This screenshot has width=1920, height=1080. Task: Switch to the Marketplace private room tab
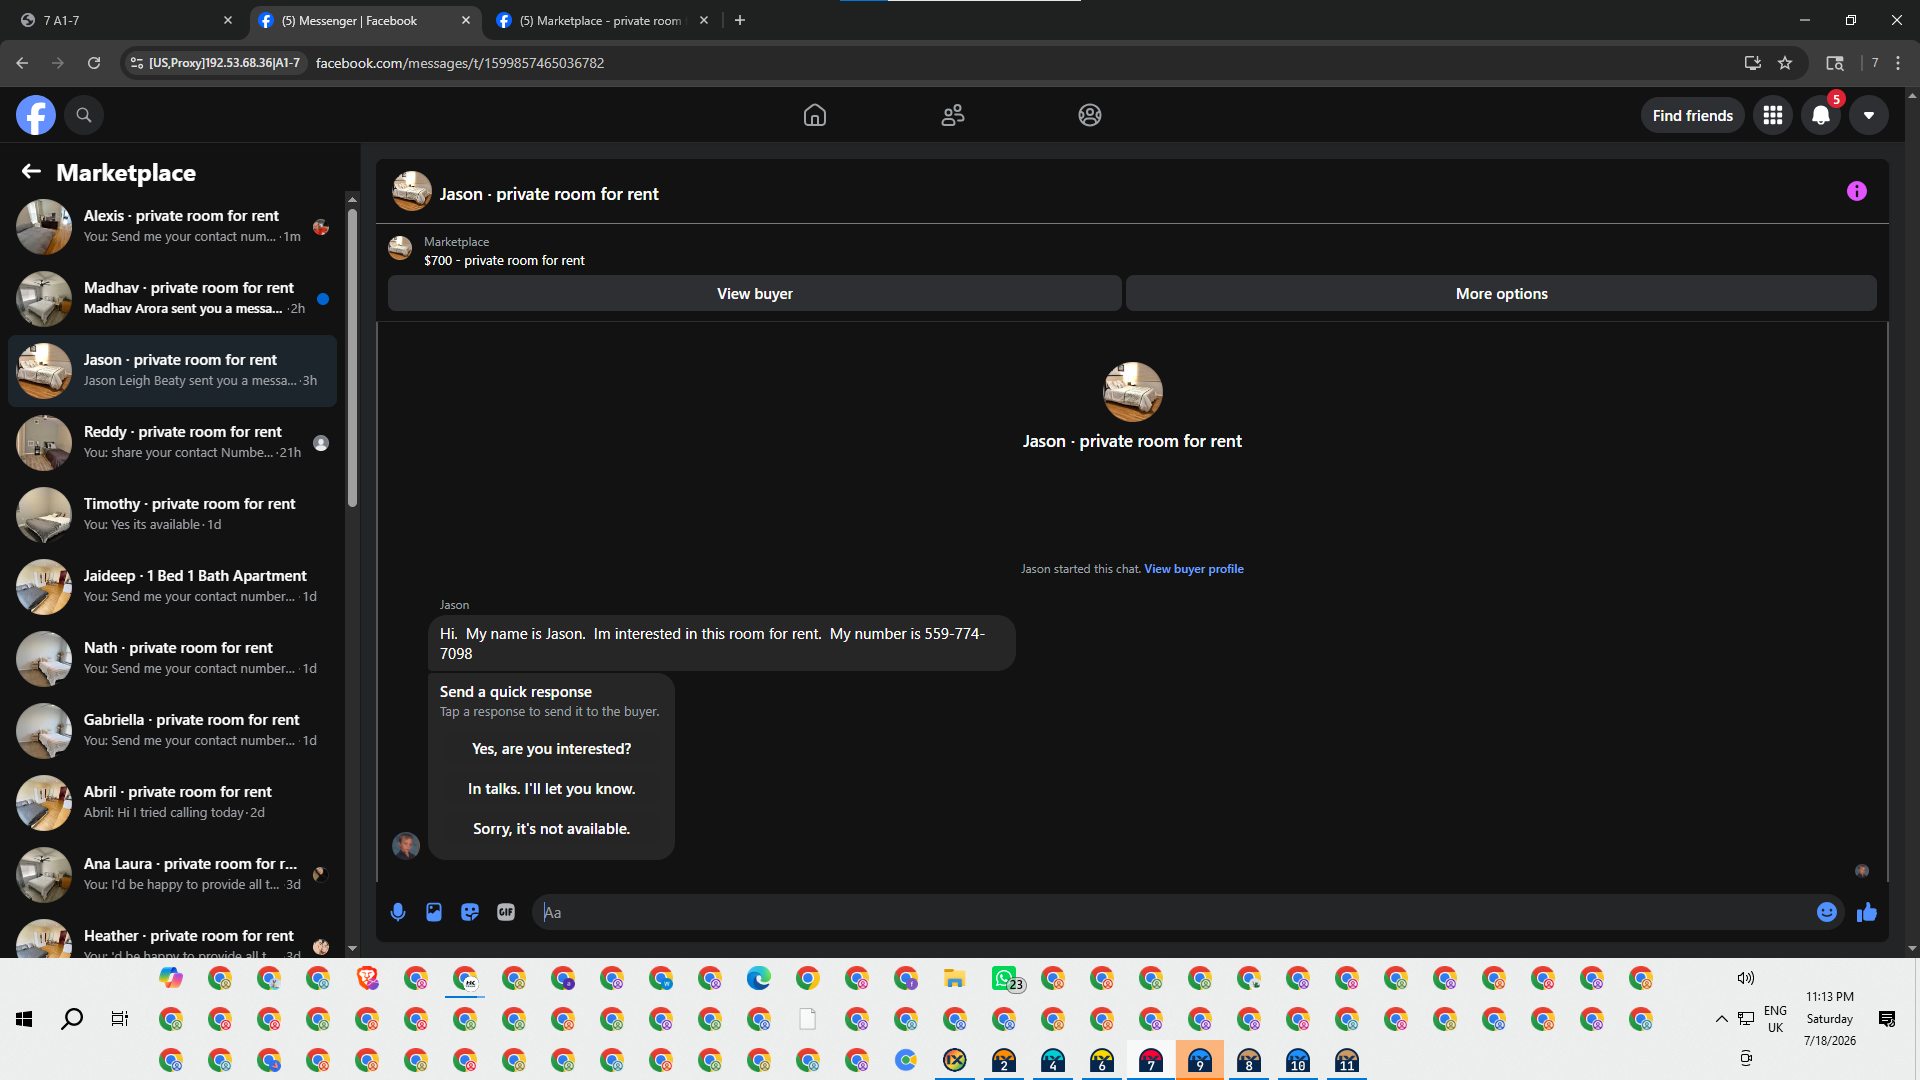pyautogui.click(x=603, y=20)
